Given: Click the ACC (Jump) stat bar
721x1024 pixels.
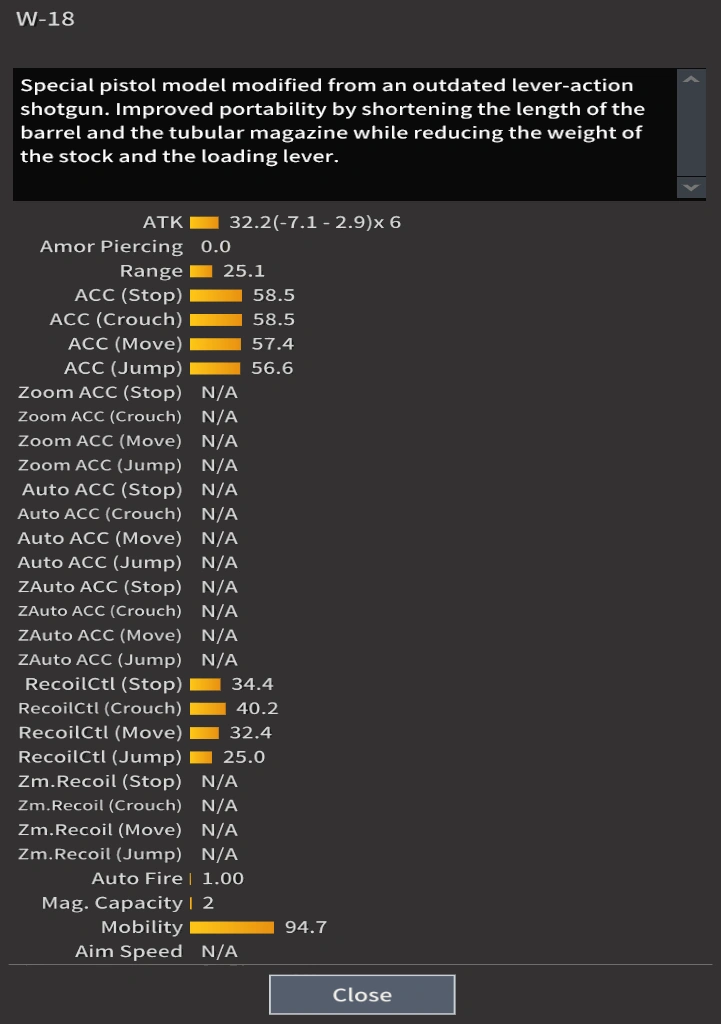Looking at the screenshot, I should point(215,368).
